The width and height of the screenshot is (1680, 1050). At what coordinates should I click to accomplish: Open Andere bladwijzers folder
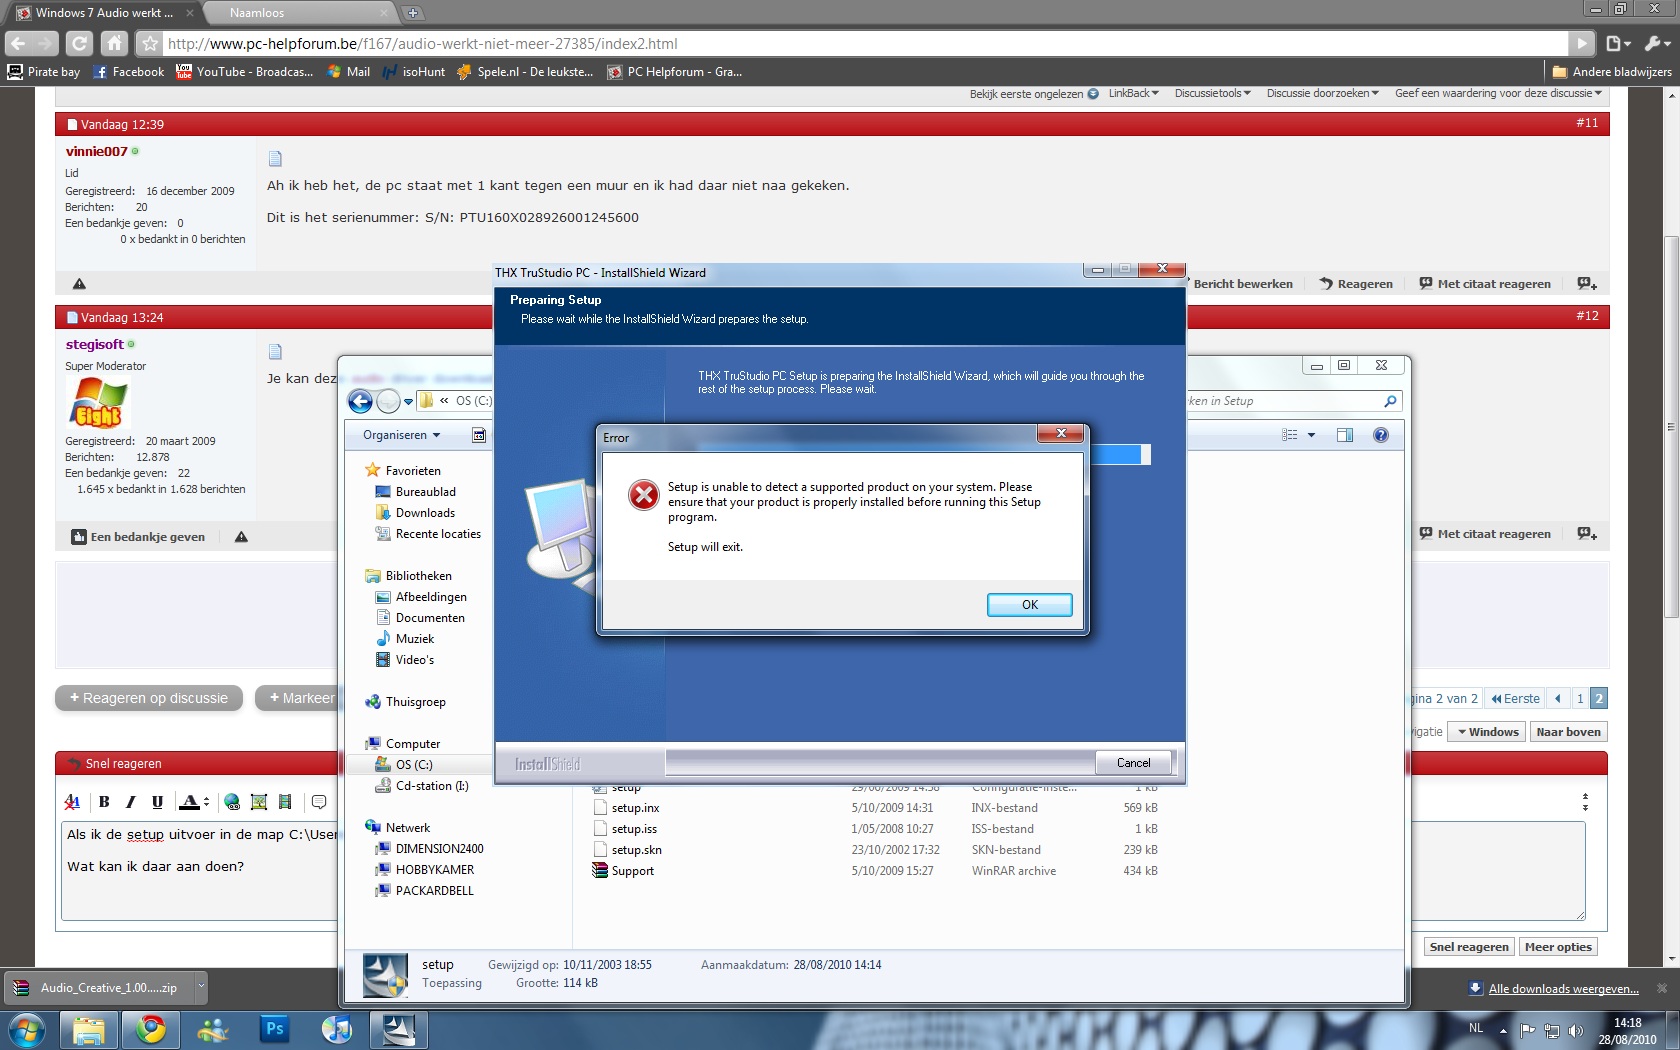pos(1612,72)
